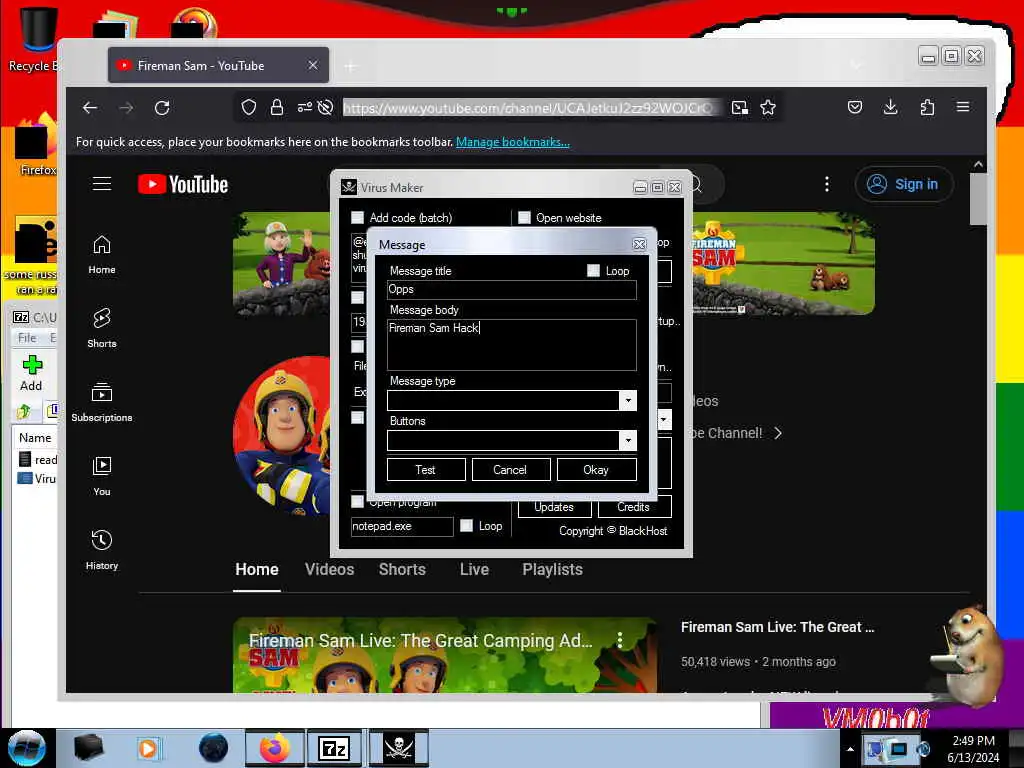This screenshot has width=1024, height=768.
Task: Open the Be Channel! chevron link
Action: pos(778,433)
